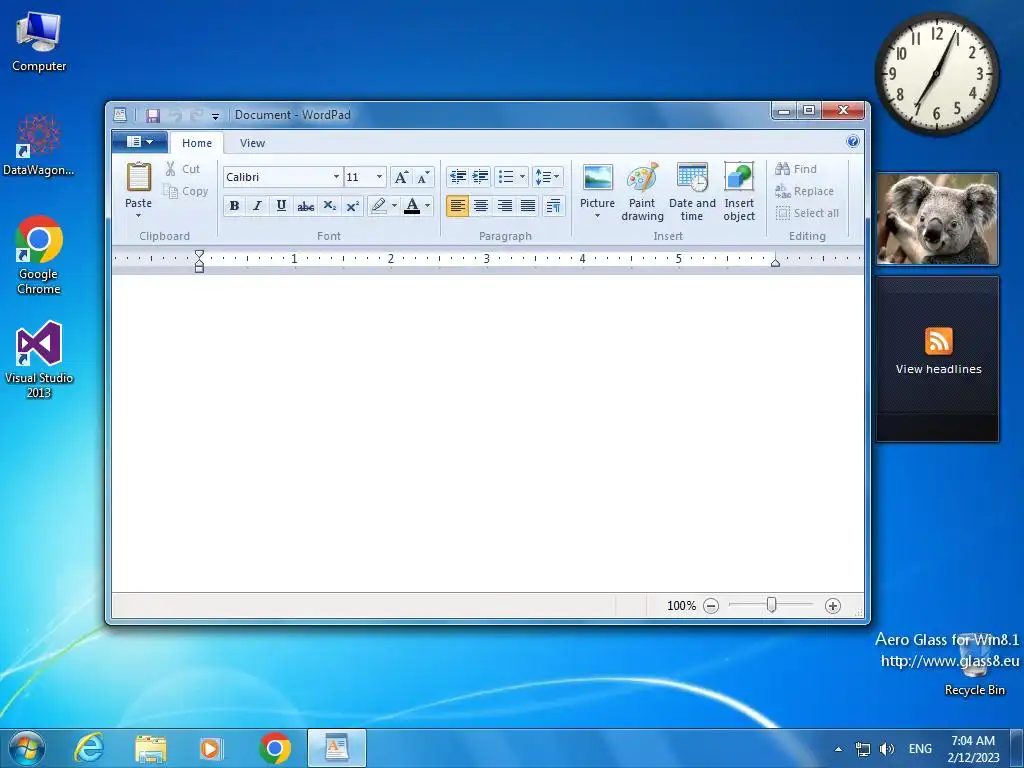Image resolution: width=1024 pixels, height=768 pixels.
Task: Open Windows Media Player from taskbar
Action: tap(211, 748)
